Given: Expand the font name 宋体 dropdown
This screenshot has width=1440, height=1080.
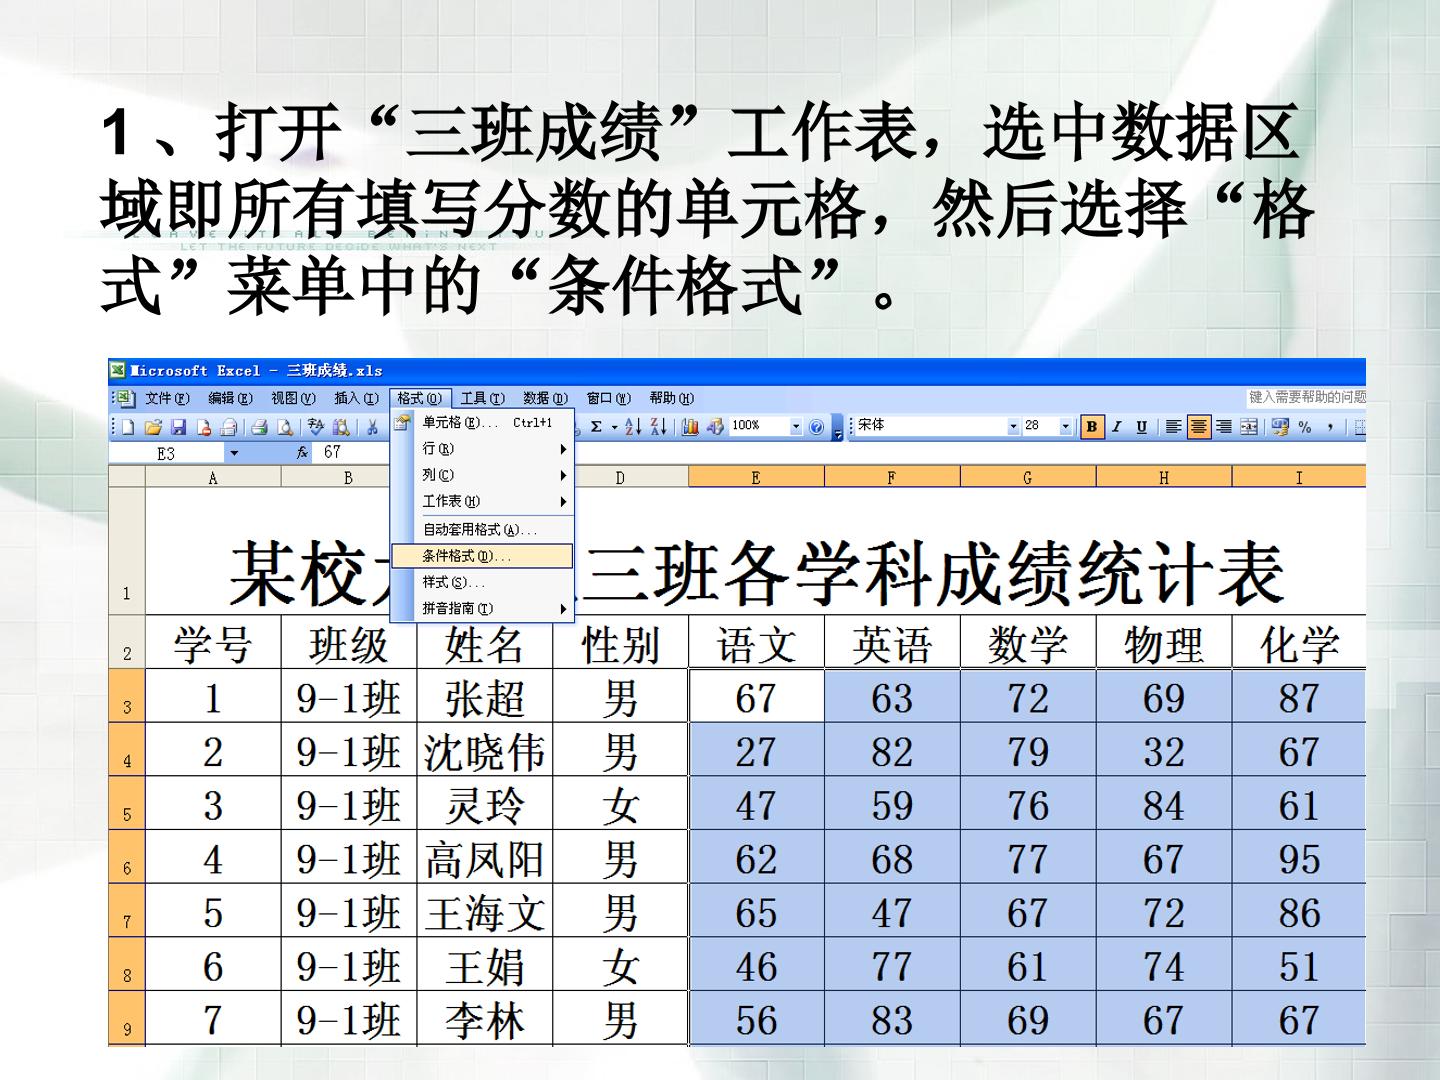Looking at the screenshot, I should pos(1012,426).
